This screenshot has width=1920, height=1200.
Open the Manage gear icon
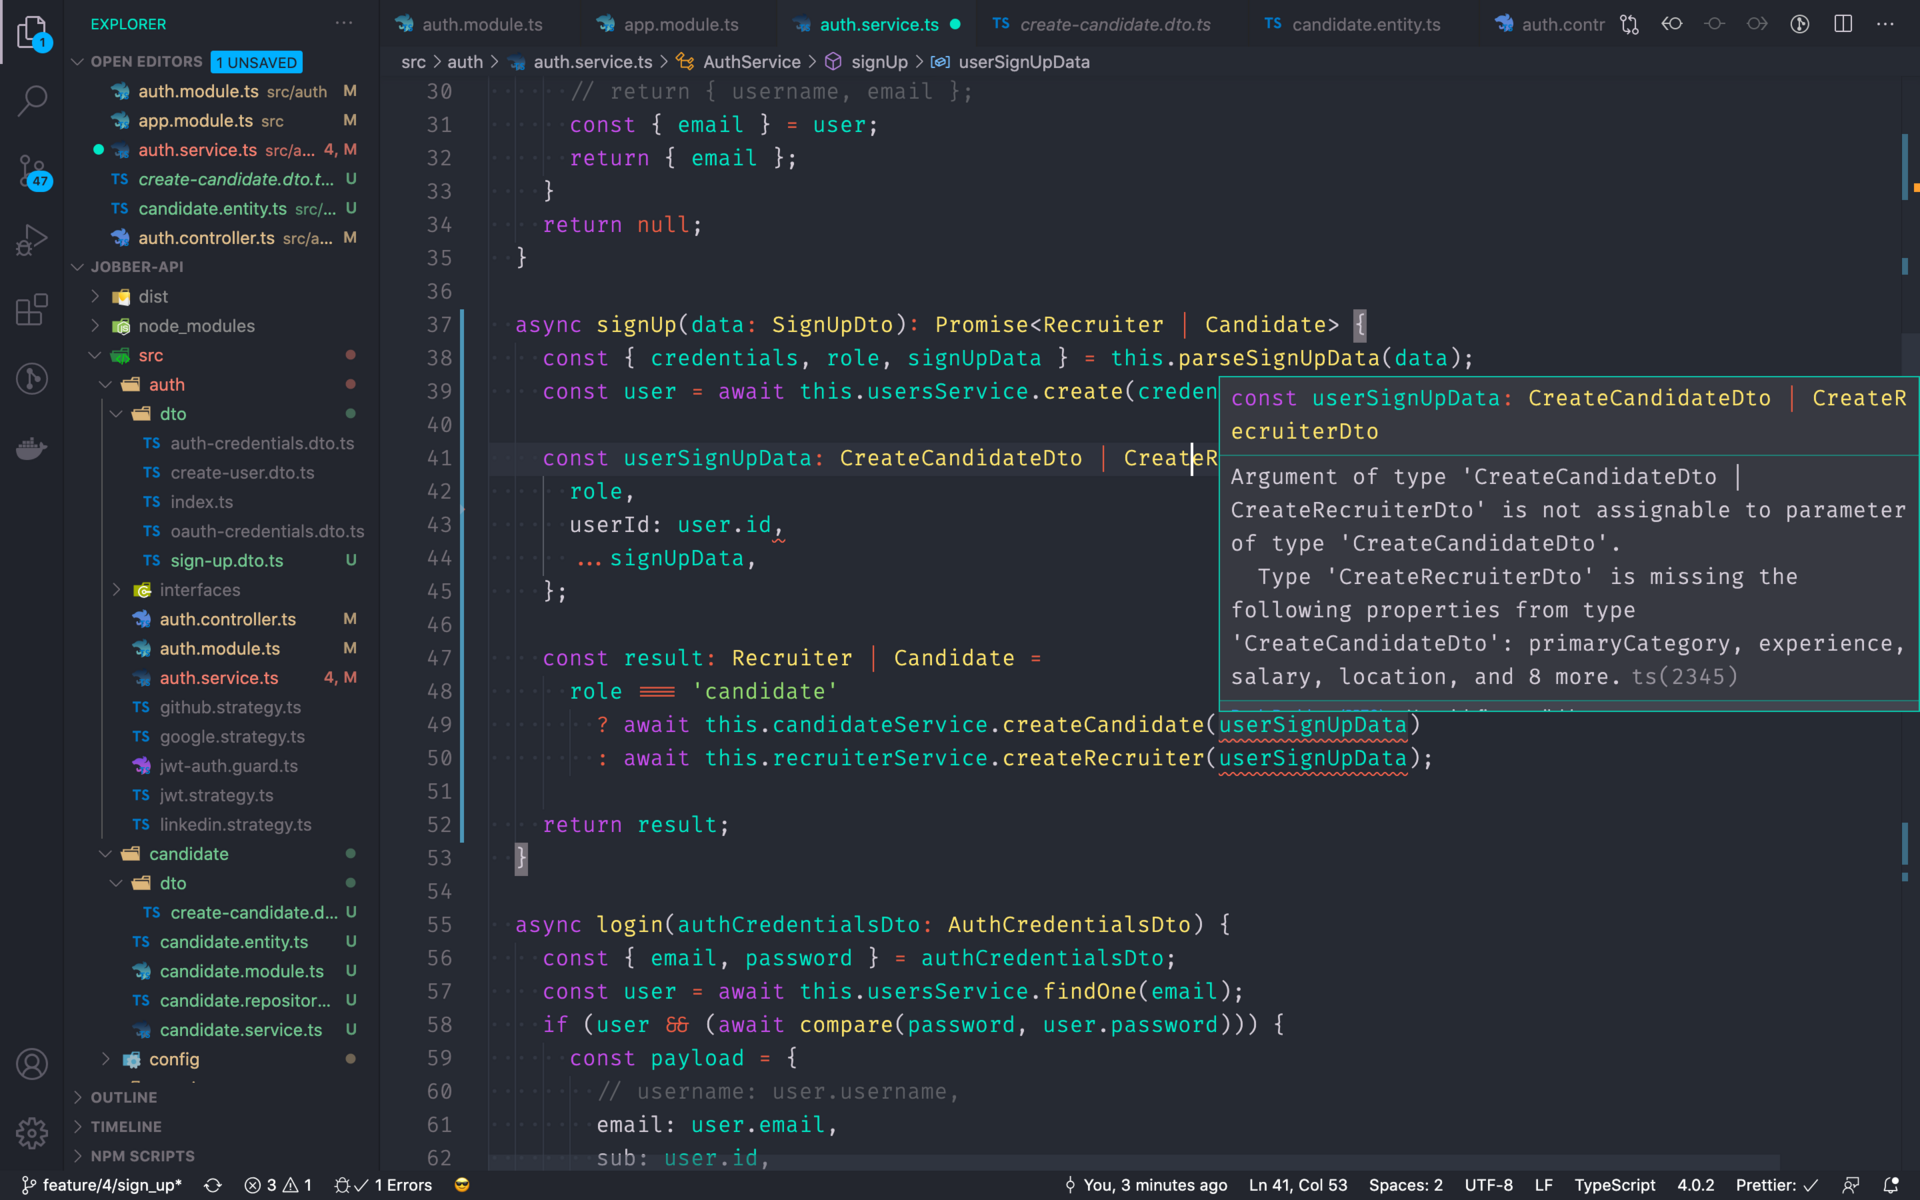tap(32, 1133)
